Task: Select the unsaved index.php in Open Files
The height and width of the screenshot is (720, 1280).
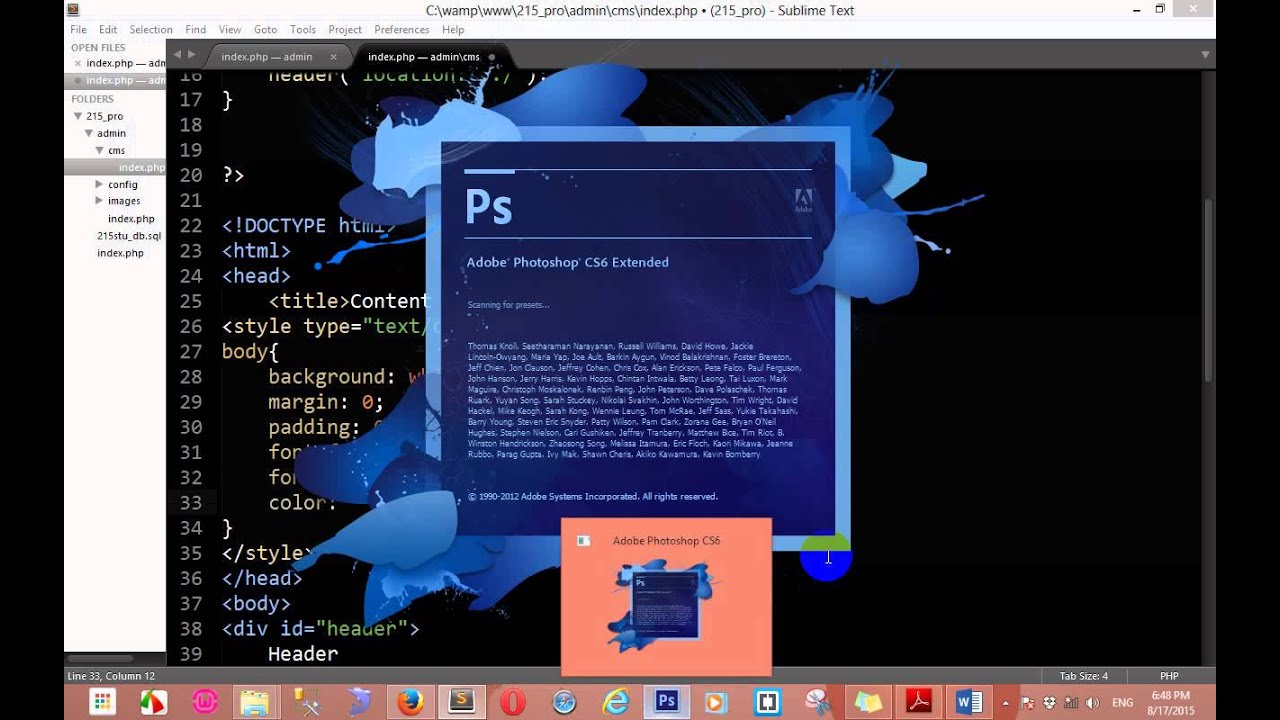Action: [x=115, y=80]
